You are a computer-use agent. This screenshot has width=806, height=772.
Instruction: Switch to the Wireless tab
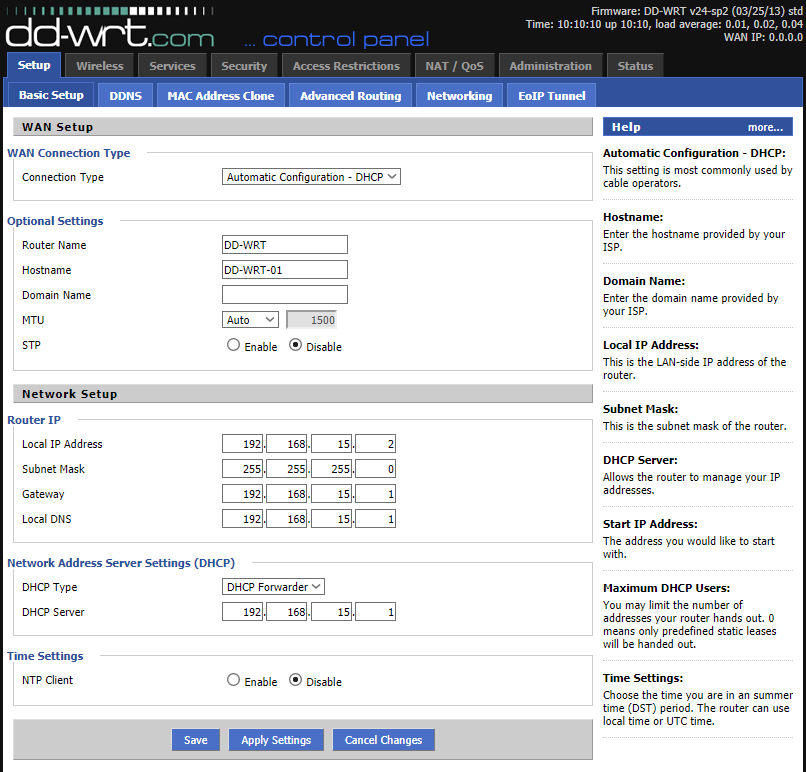(100, 66)
